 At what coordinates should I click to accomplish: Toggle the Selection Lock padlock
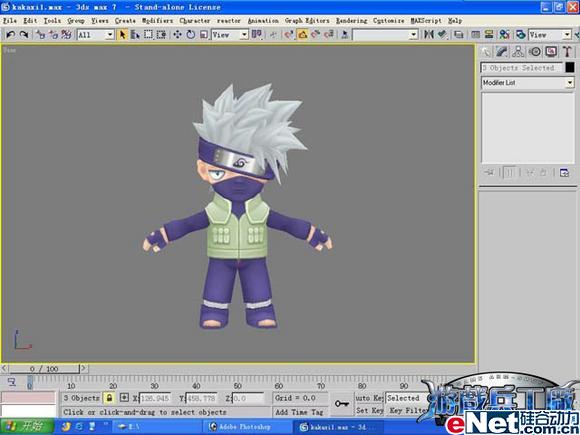(109, 398)
